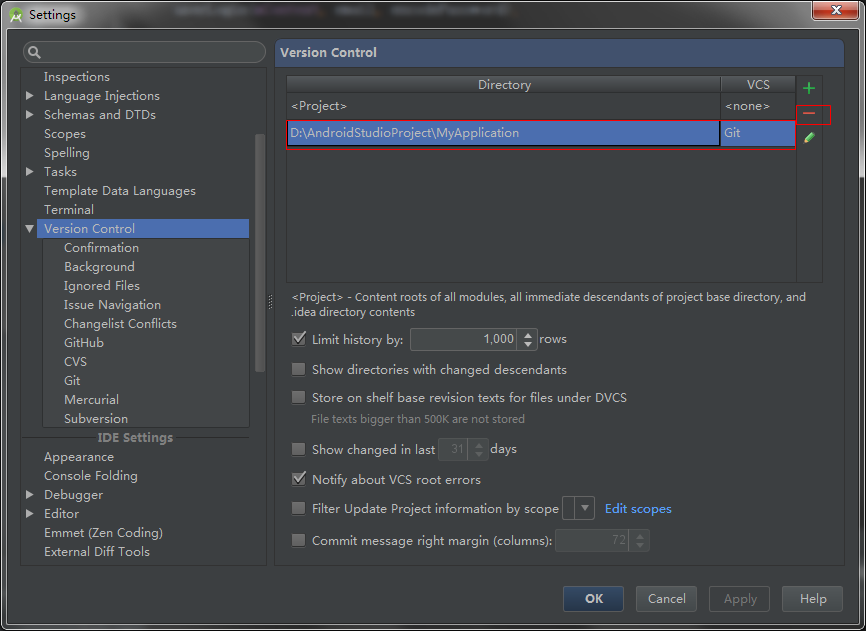Open the Ignored Files settings page
The width and height of the screenshot is (866, 631).
point(102,286)
